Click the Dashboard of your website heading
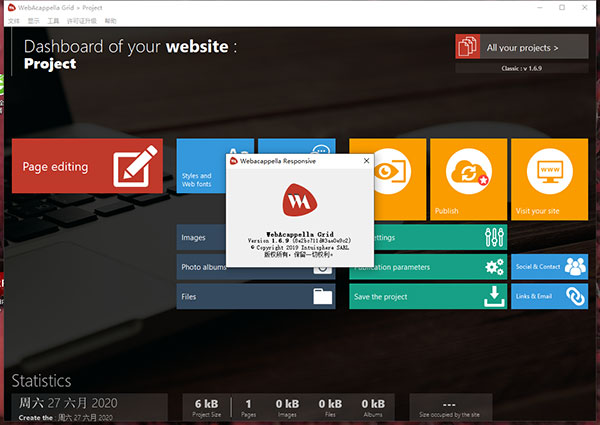Screen dimensions: 600x425 click(x=130, y=47)
